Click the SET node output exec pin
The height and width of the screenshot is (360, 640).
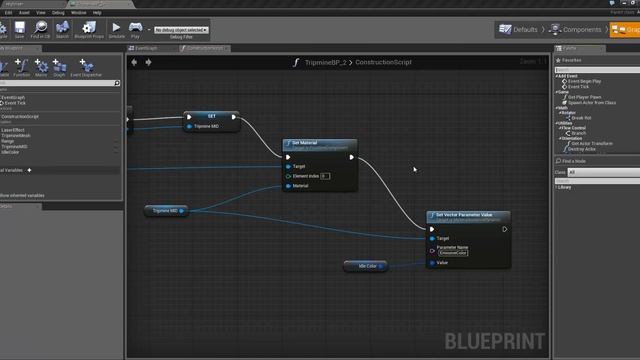coord(233,117)
